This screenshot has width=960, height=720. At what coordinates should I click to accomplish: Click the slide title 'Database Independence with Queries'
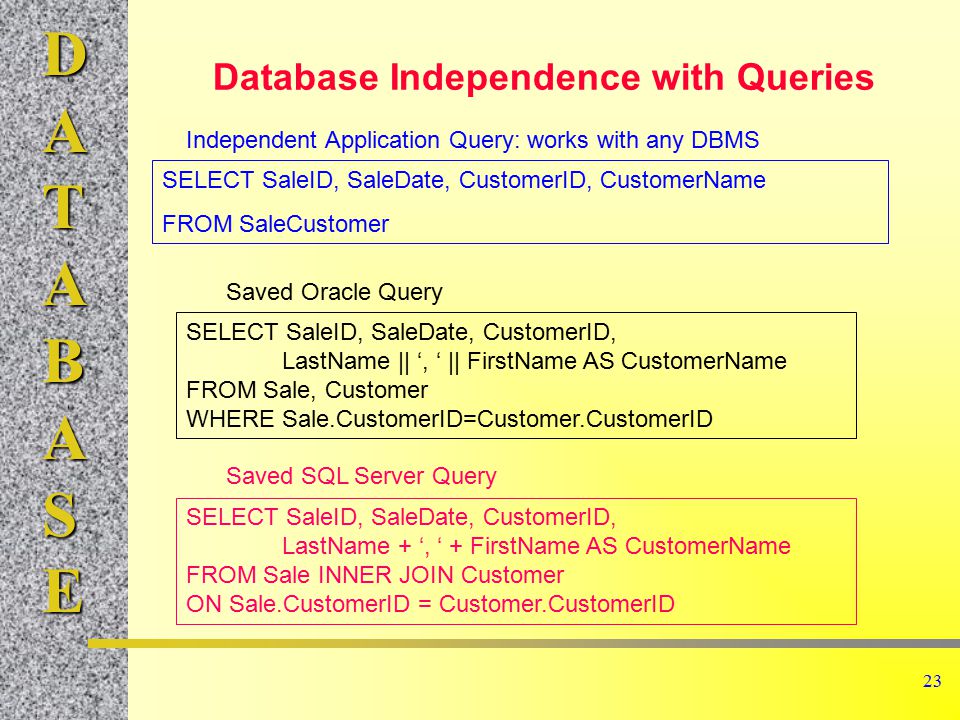[543, 78]
